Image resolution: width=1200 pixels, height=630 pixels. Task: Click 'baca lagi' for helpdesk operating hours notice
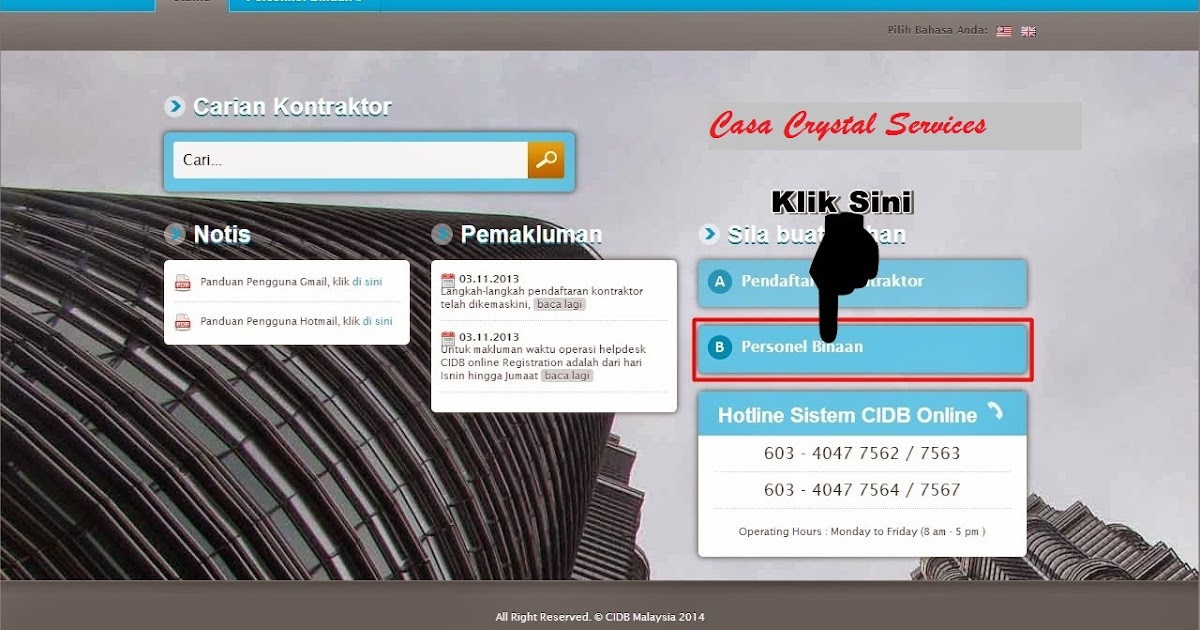(x=567, y=376)
